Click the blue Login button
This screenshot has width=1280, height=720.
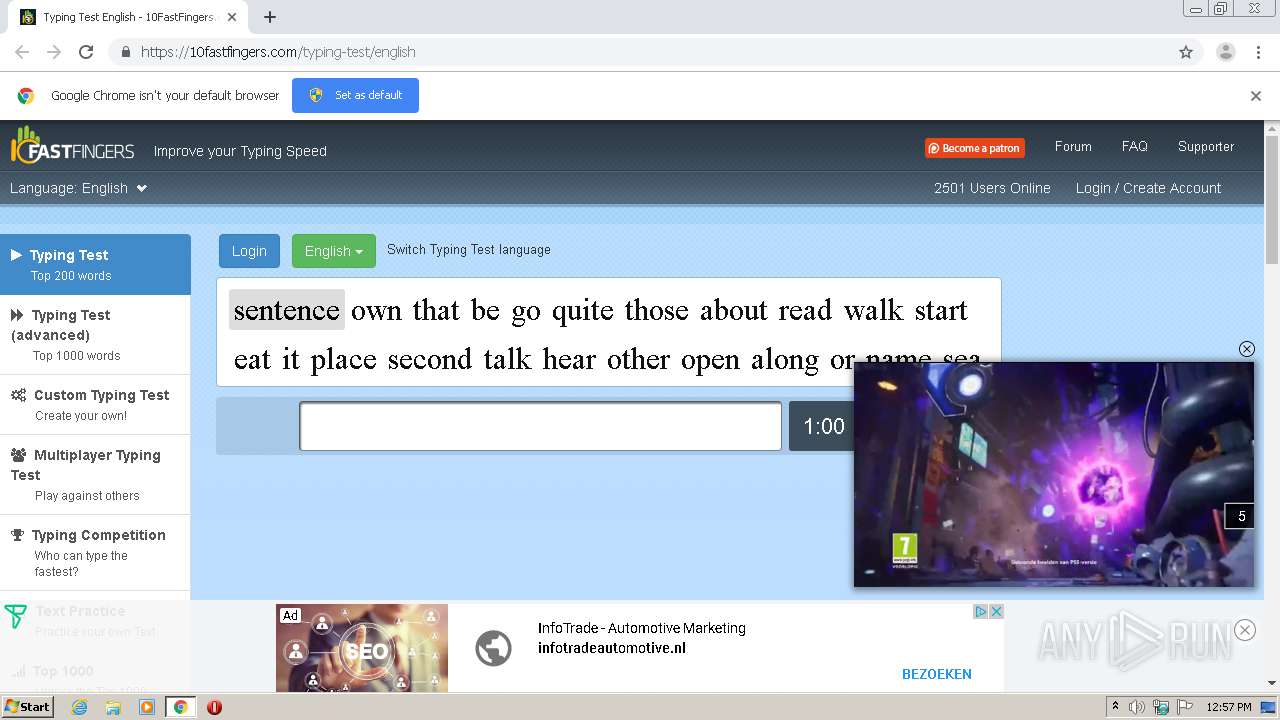coord(249,251)
